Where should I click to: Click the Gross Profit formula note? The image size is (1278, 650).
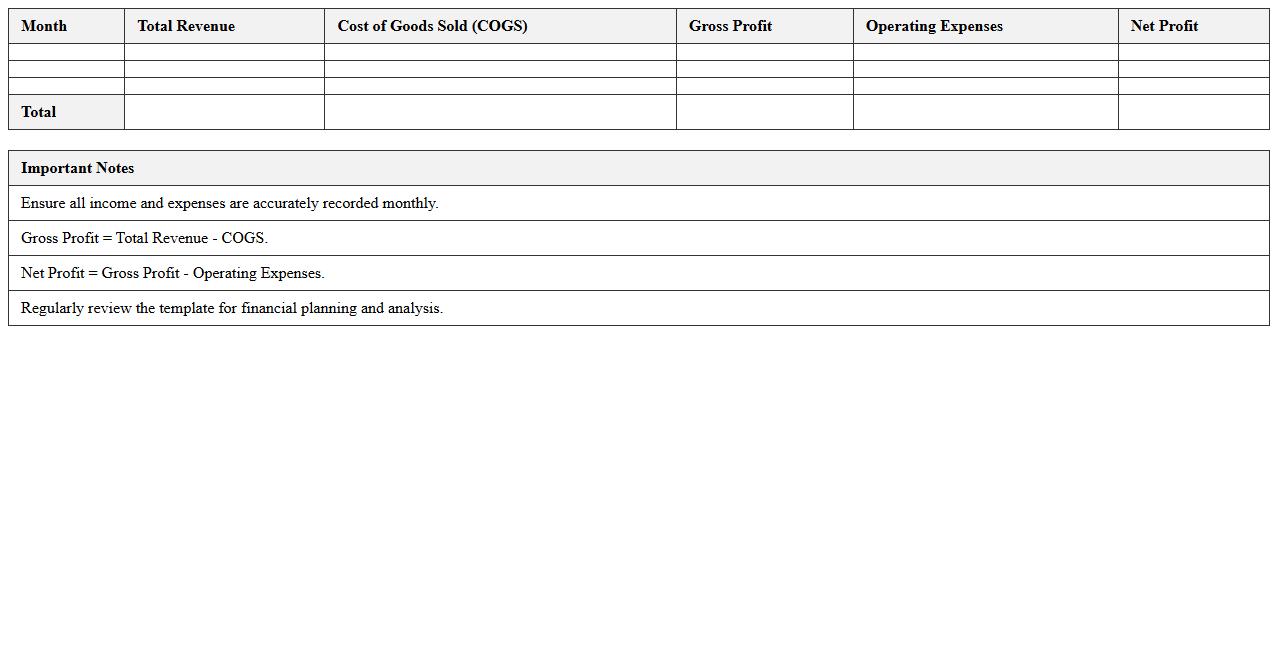coord(144,238)
